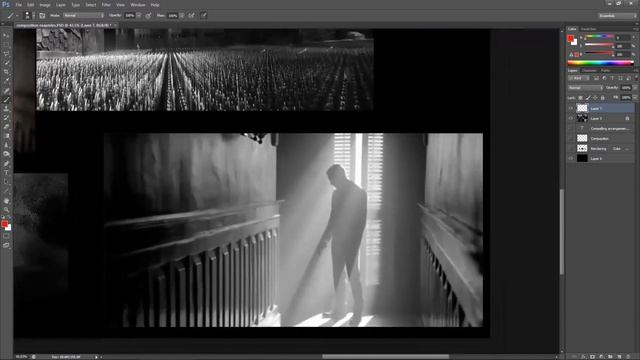The width and height of the screenshot is (640, 360).
Task: Select the Hand tool
Action: point(6,200)
